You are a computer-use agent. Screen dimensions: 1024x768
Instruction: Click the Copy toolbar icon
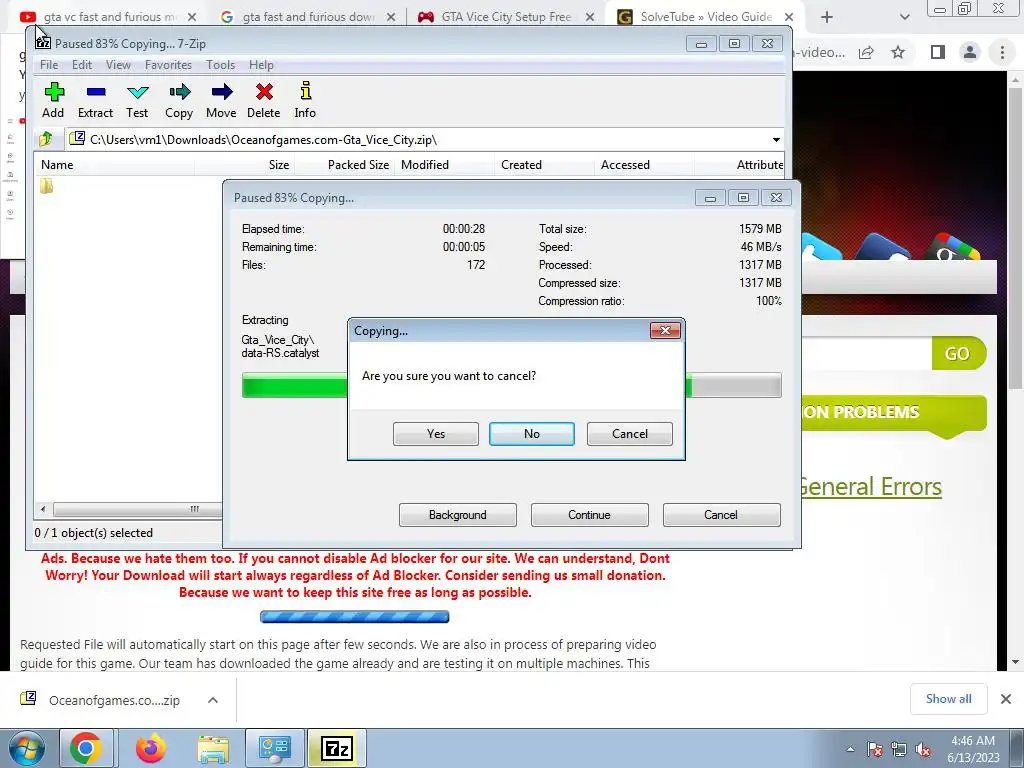coord(179,100)
